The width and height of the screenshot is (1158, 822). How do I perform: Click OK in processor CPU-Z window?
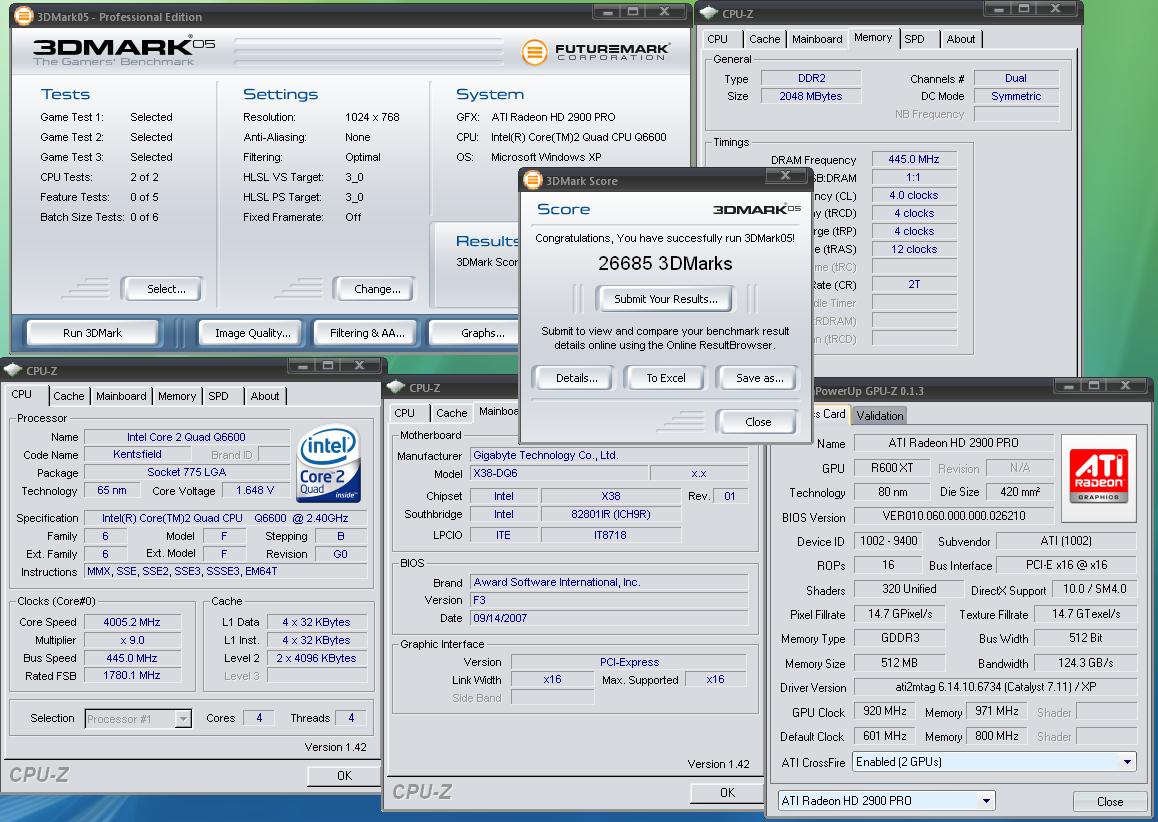tap(344, 775)
